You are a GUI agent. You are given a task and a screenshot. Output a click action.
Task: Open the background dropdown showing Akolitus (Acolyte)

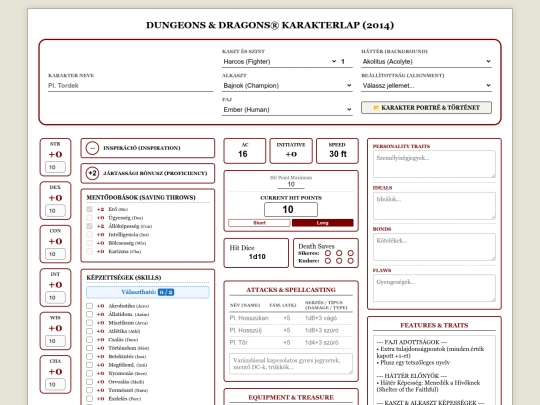[x=426, y=61]
